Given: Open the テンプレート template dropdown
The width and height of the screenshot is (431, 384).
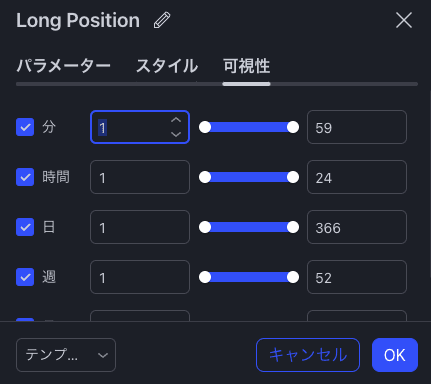Looking at the screenshot, I should pyautogui.click(x=66, y=355).
